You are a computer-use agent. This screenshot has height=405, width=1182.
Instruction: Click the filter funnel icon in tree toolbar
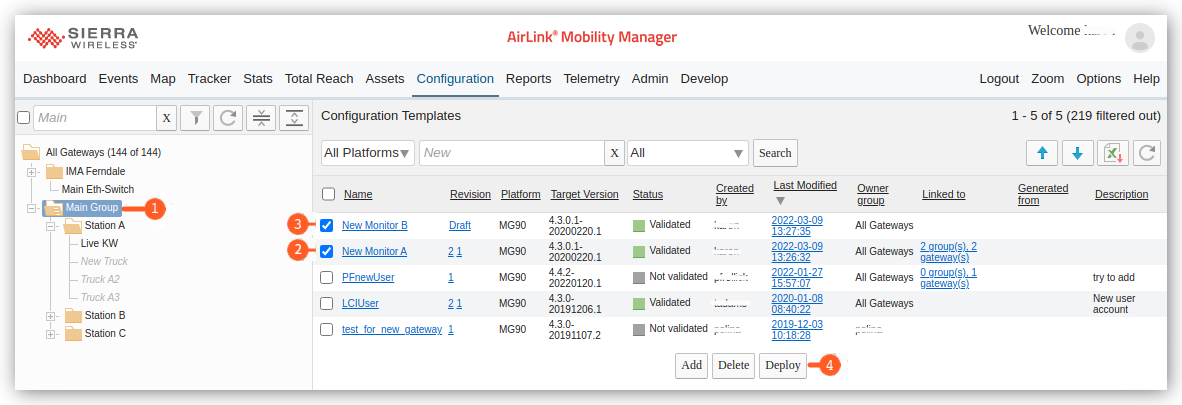coord(195,118)
